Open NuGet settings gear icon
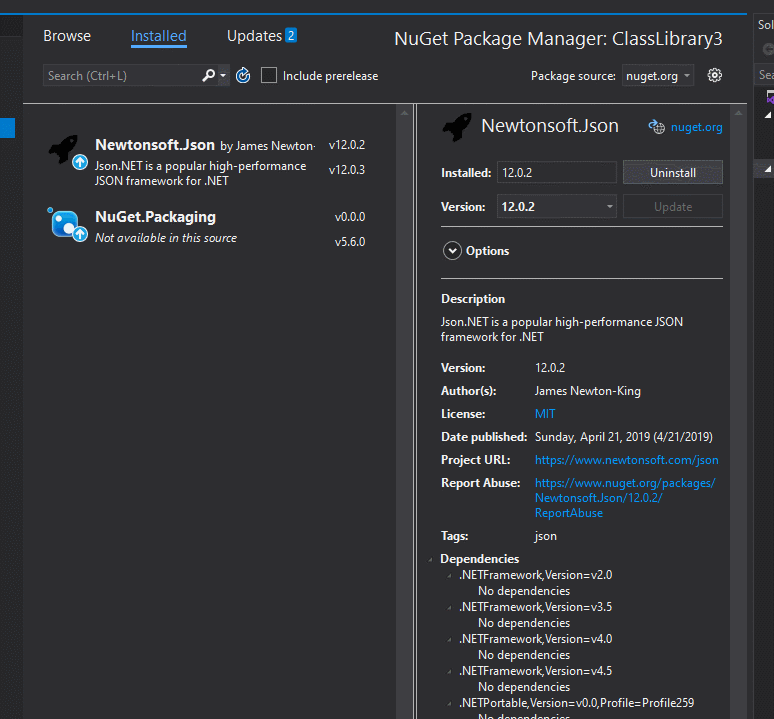774x719 pixels. pyautogui.click(x=714, y=76)
